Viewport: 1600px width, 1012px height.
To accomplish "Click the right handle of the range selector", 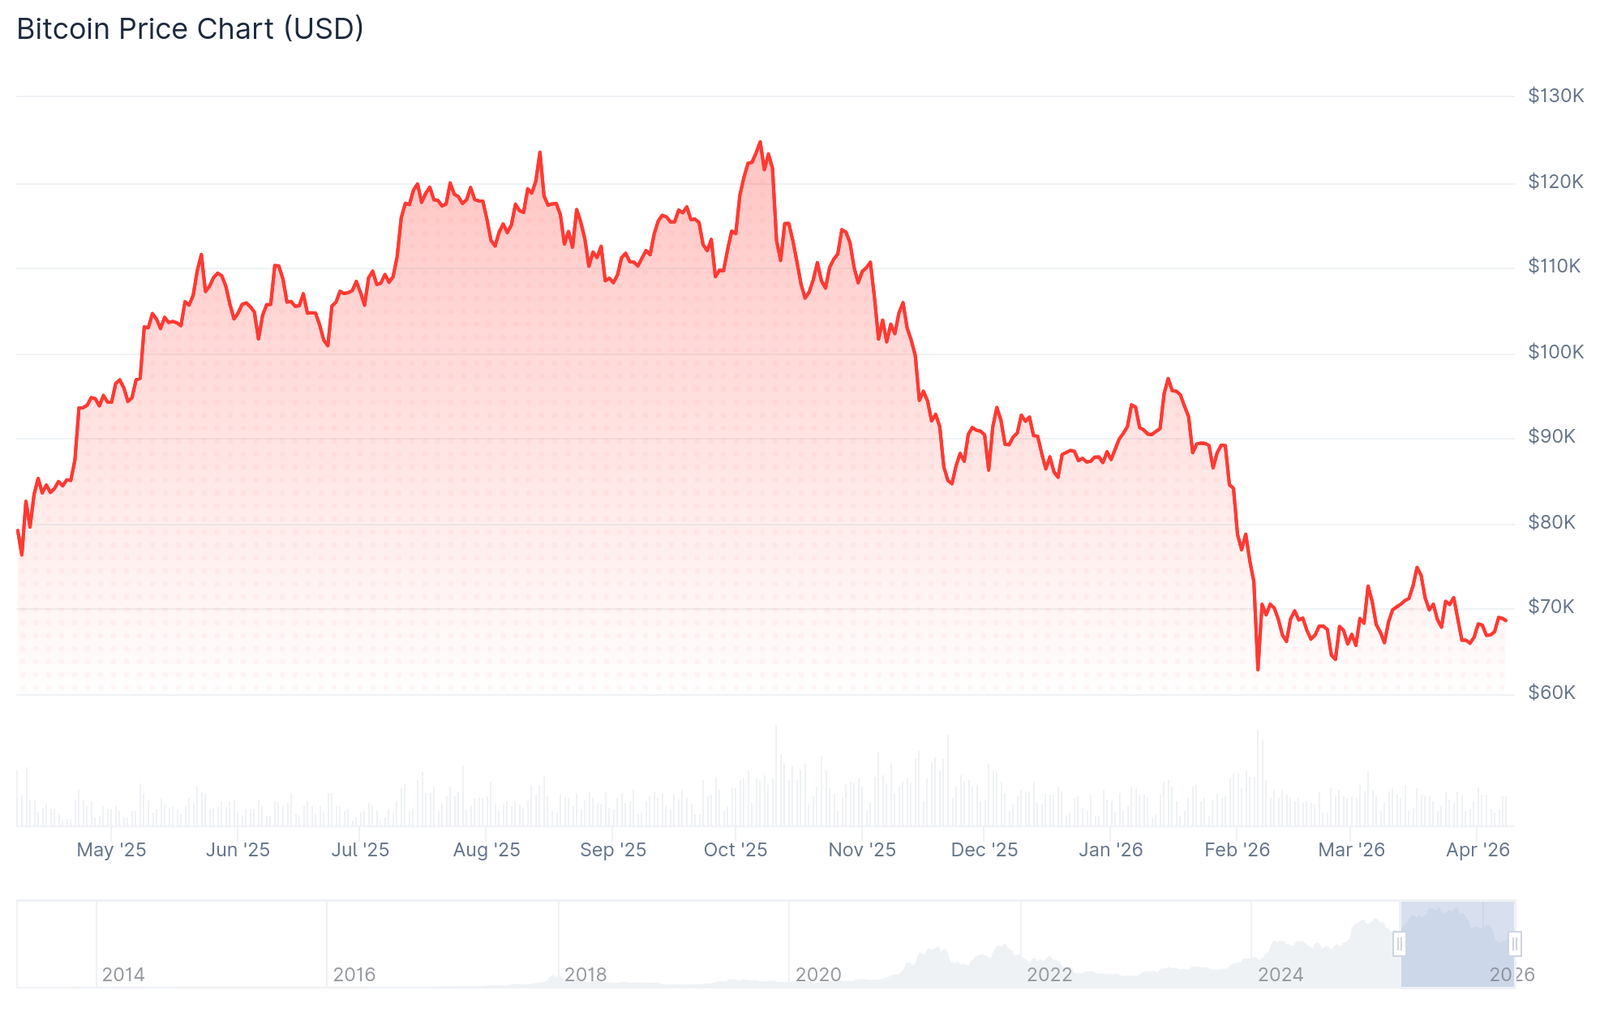I will coord(1515,943).
